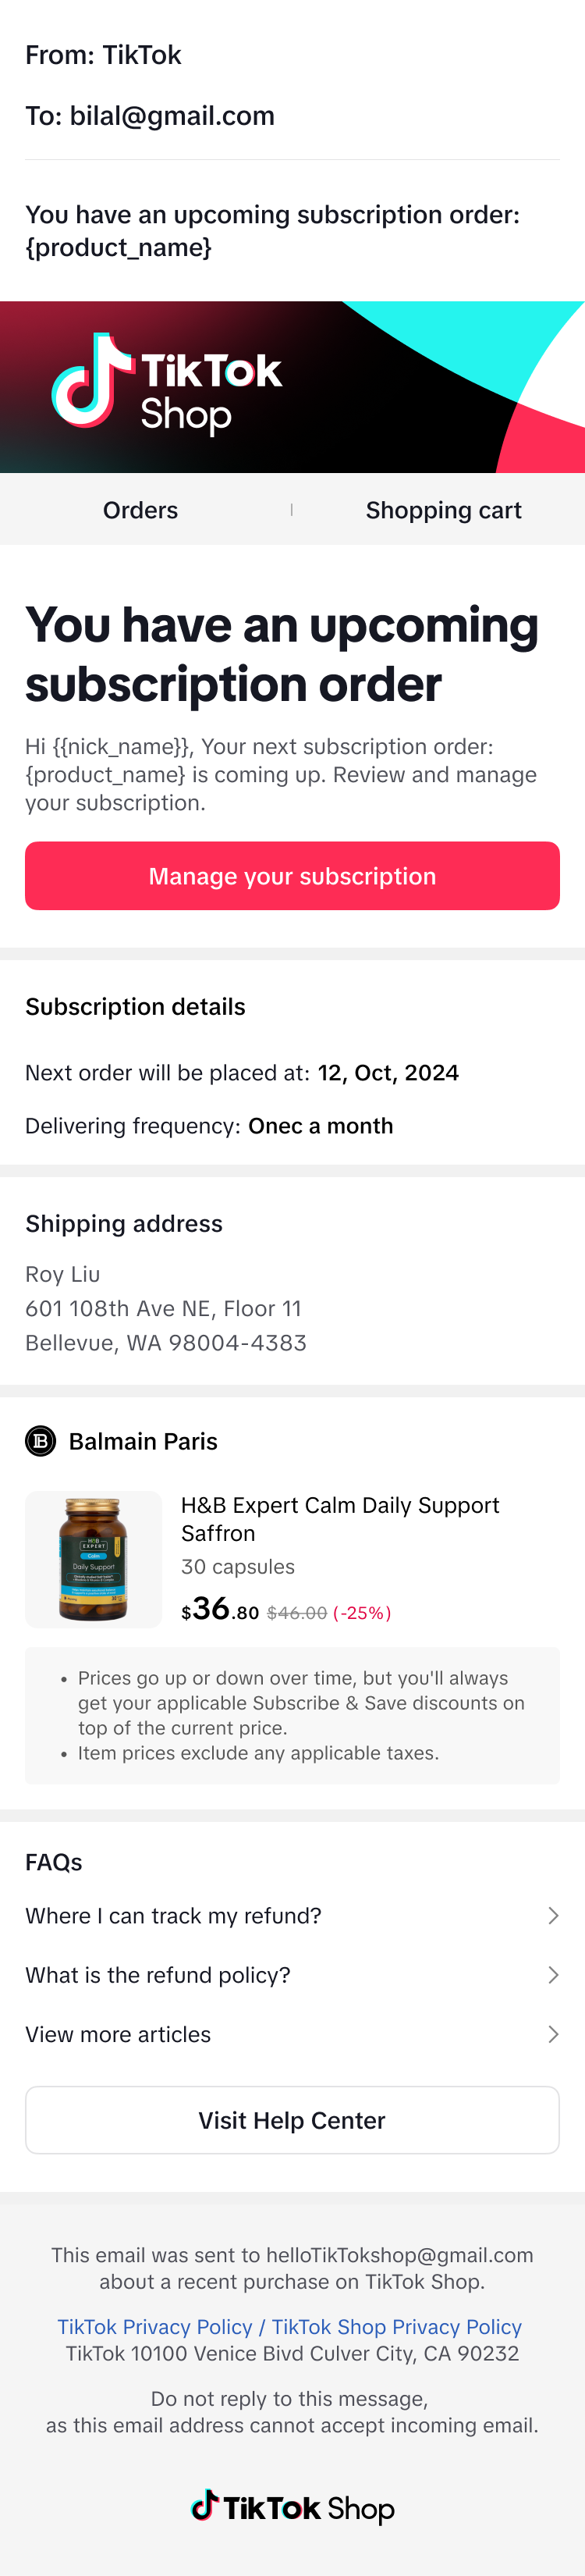Click the H&B Expert Calm product title
The height and width of the screenshot is (2576, 585).
(x=340, y=1519)
